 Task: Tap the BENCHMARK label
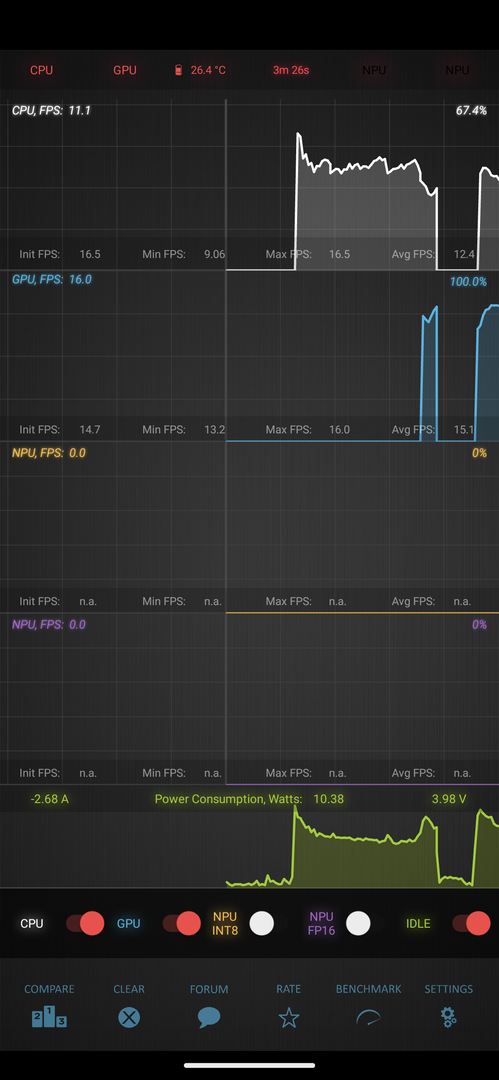point(368,989)
